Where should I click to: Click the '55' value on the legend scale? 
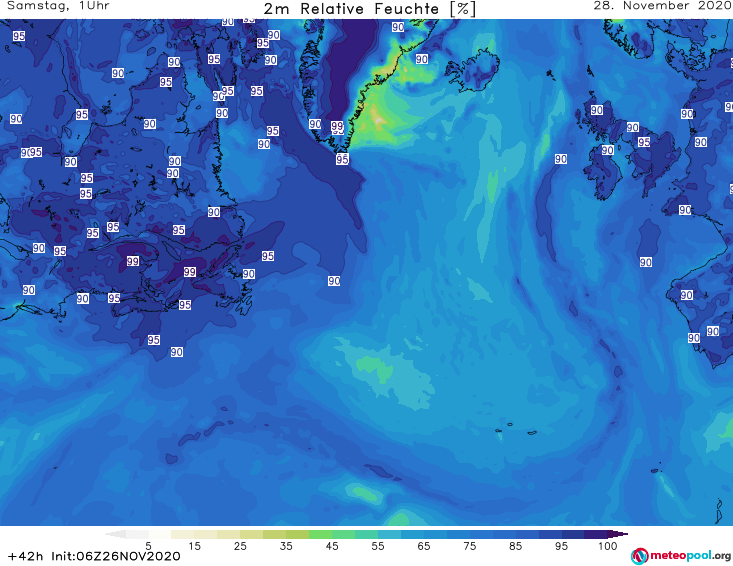click(377, 546)
